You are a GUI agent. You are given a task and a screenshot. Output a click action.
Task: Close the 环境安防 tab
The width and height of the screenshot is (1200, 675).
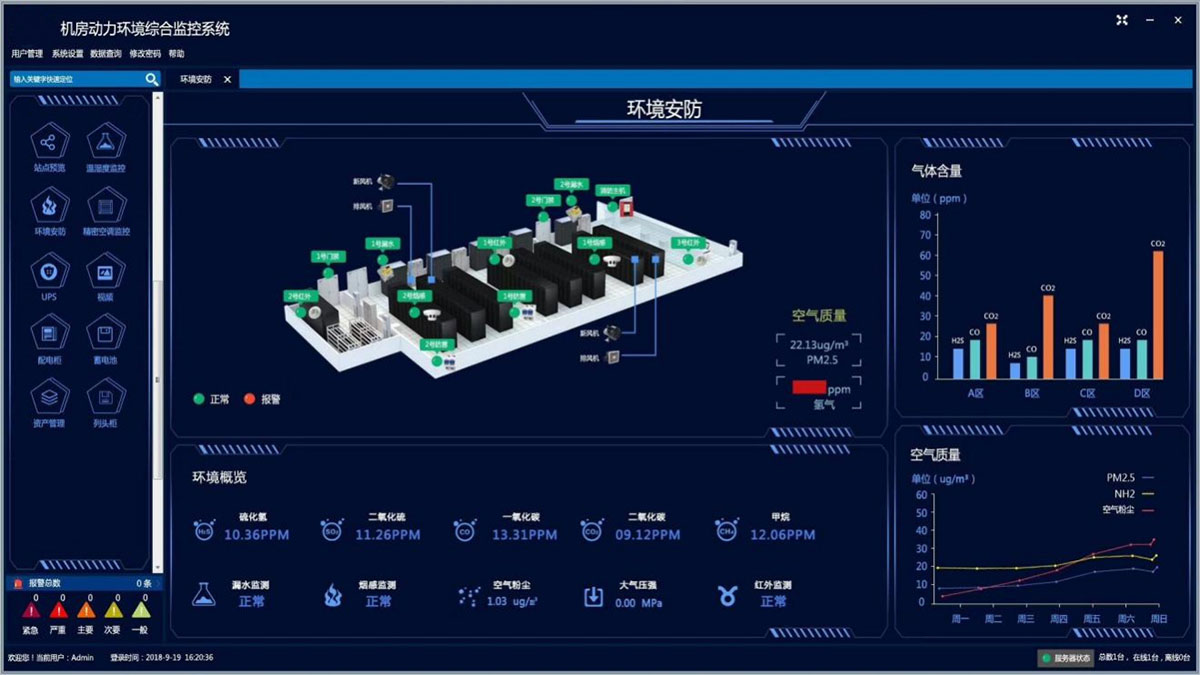click(x=227, y=79)
